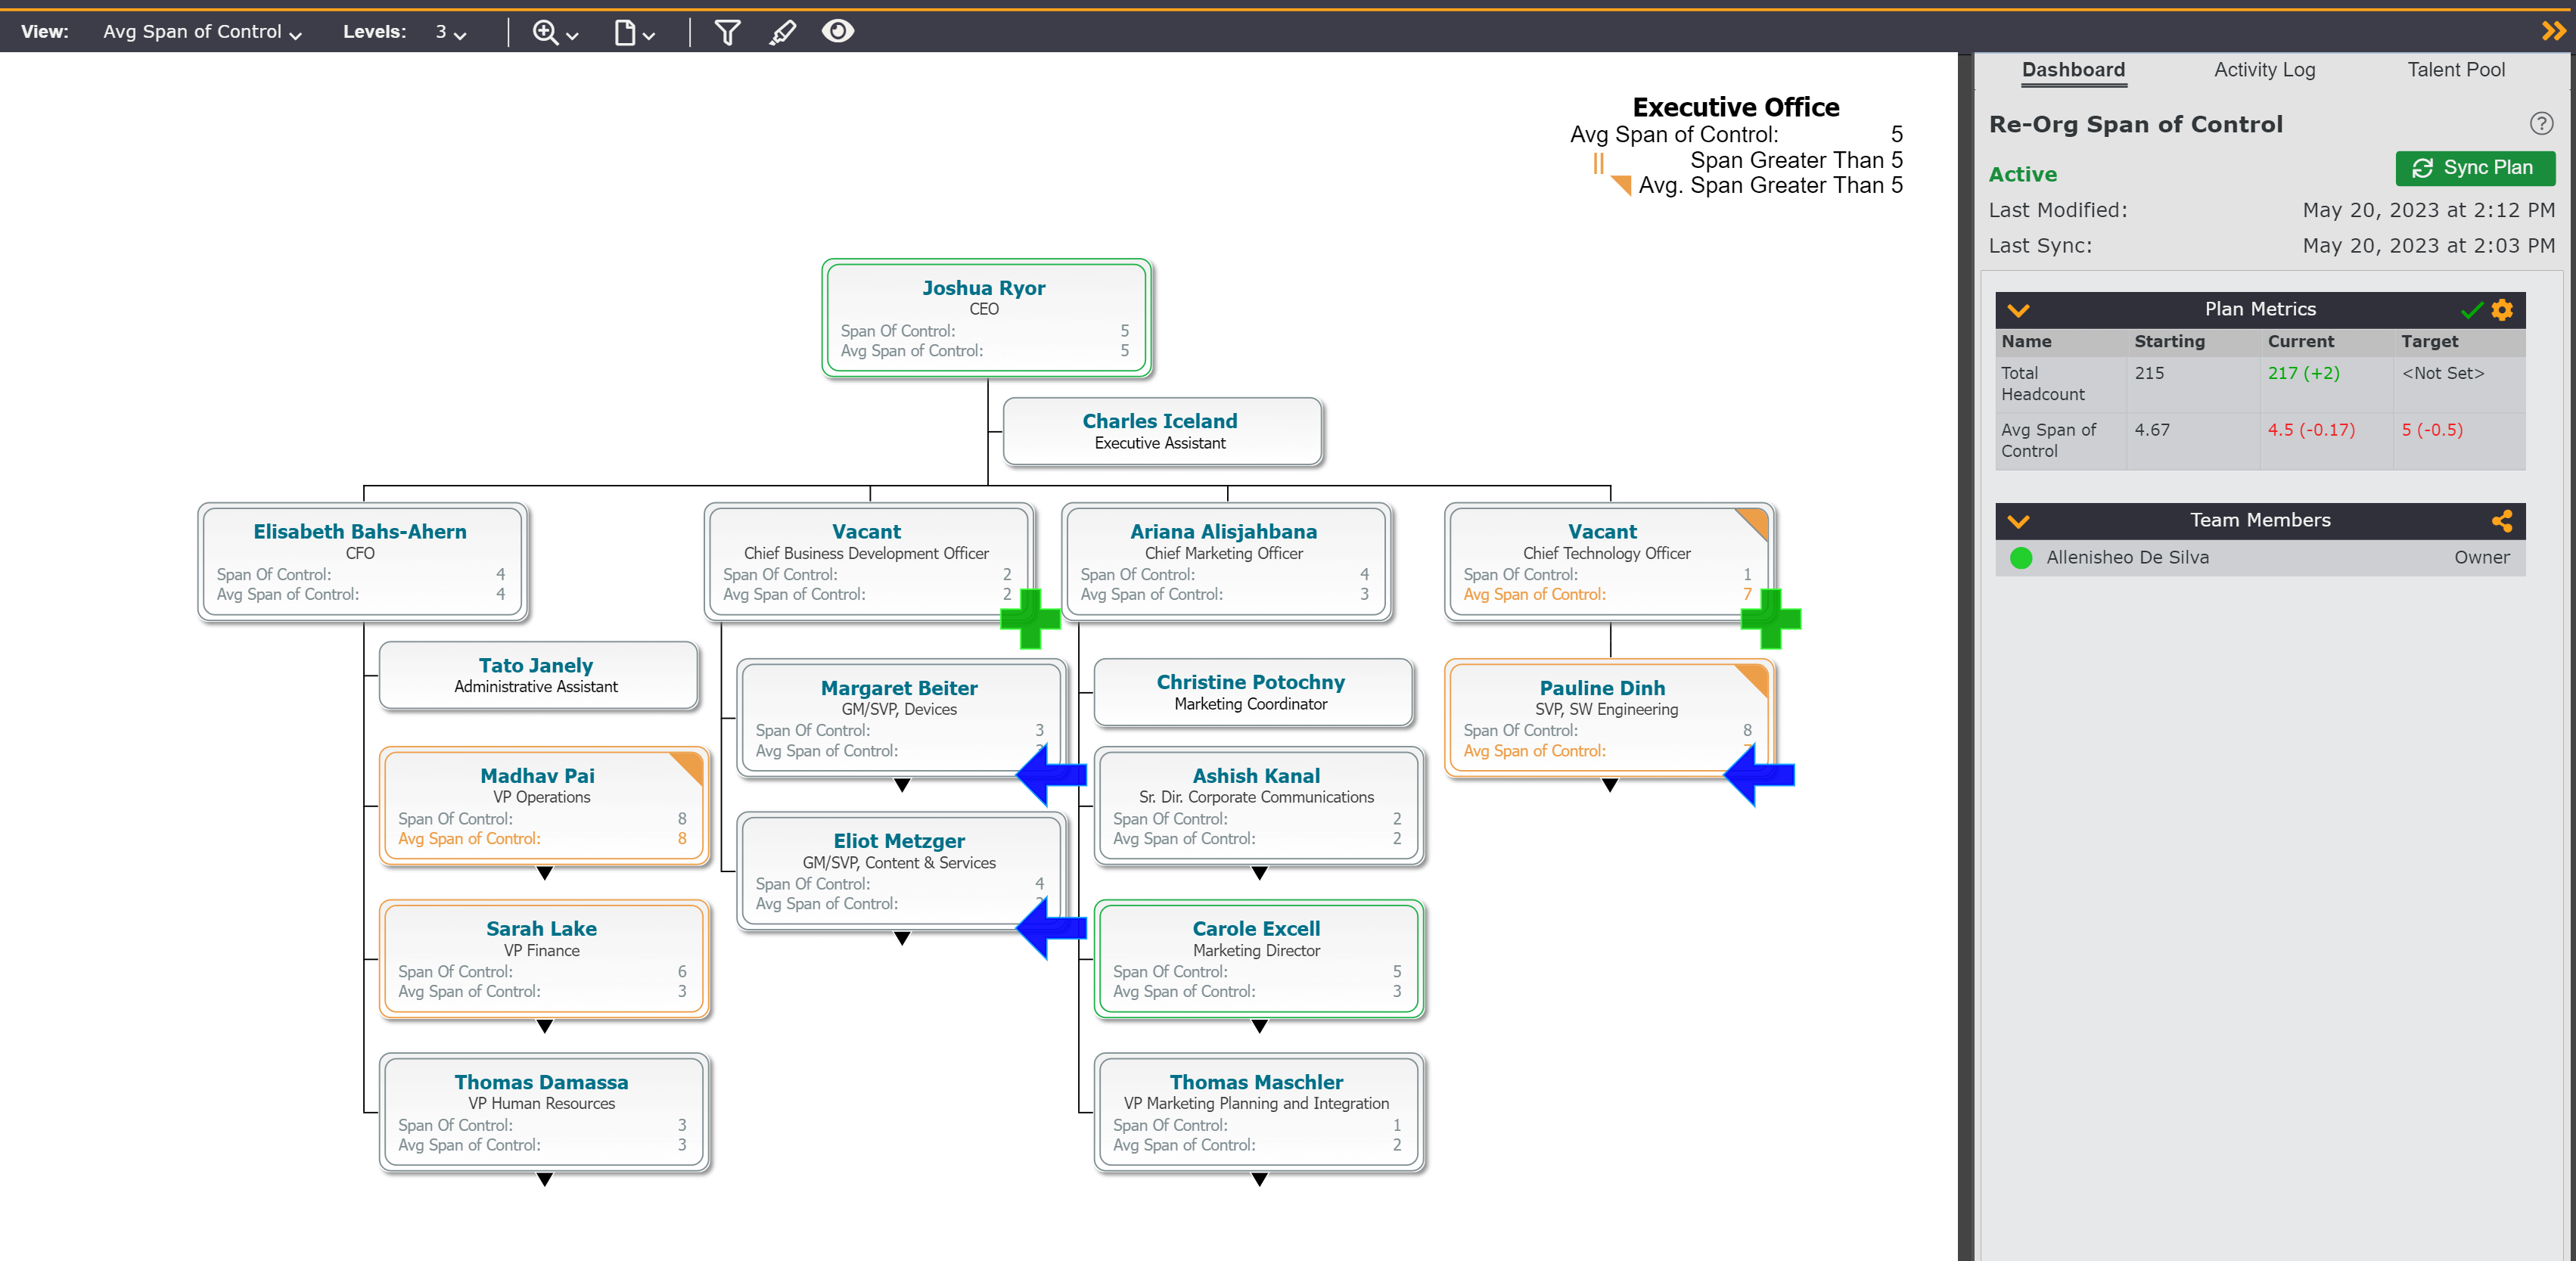Expand subordinates under Thomas Damassa
The width and height of the screenshot is (2576, 1261).
[544, 1180]
